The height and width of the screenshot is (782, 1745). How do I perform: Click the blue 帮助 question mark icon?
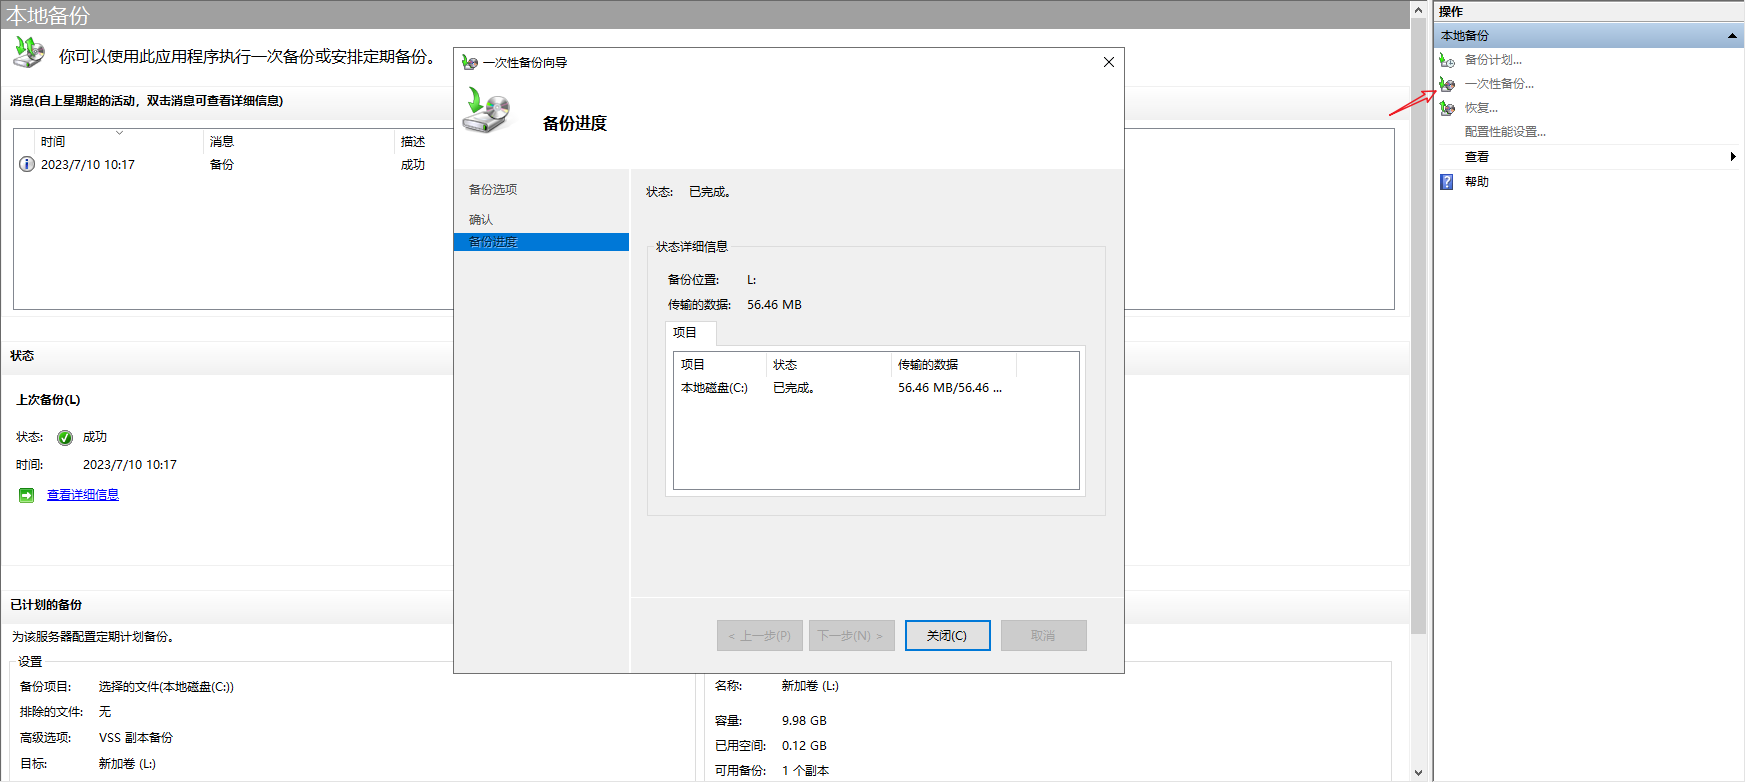pyautogui.click(x=1447, y=182)
